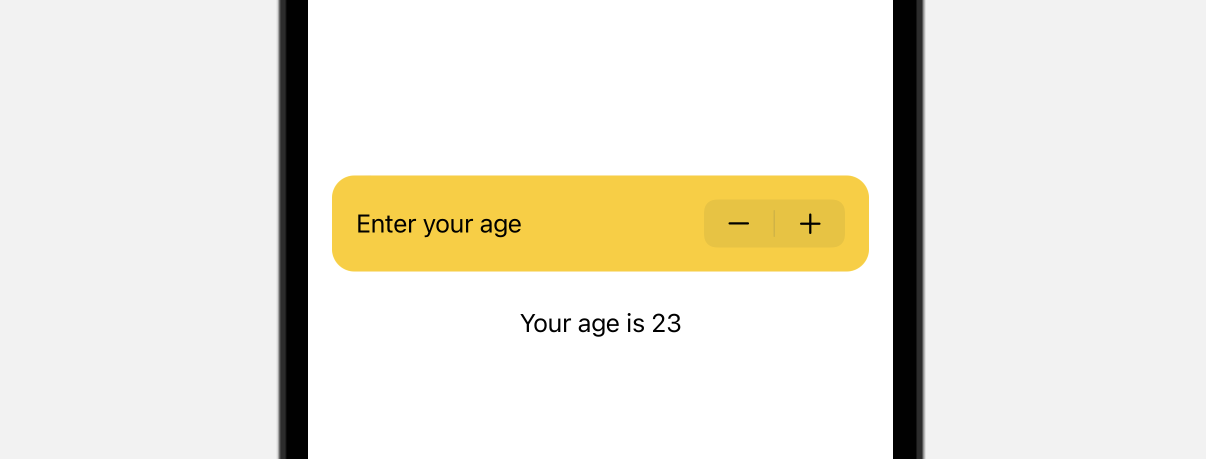The image size is (1206, 459).
Task: Click the black left bezel of the device
Action: [296, 230]
